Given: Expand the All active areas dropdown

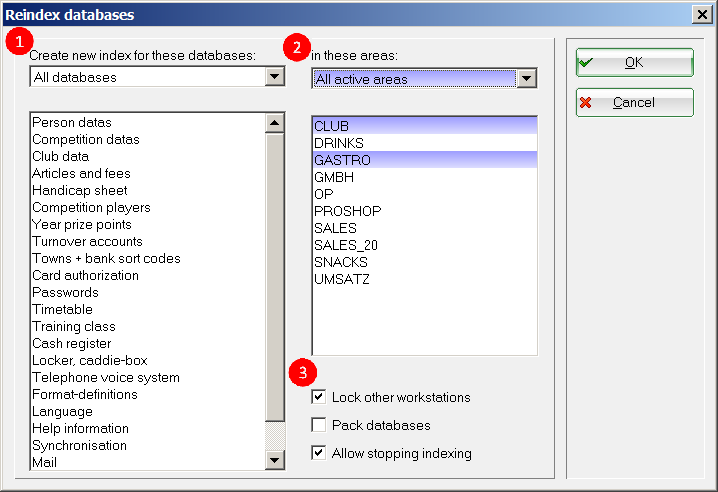Looking at the screenshot, I should pyautogui.click(x=527, y=79).
